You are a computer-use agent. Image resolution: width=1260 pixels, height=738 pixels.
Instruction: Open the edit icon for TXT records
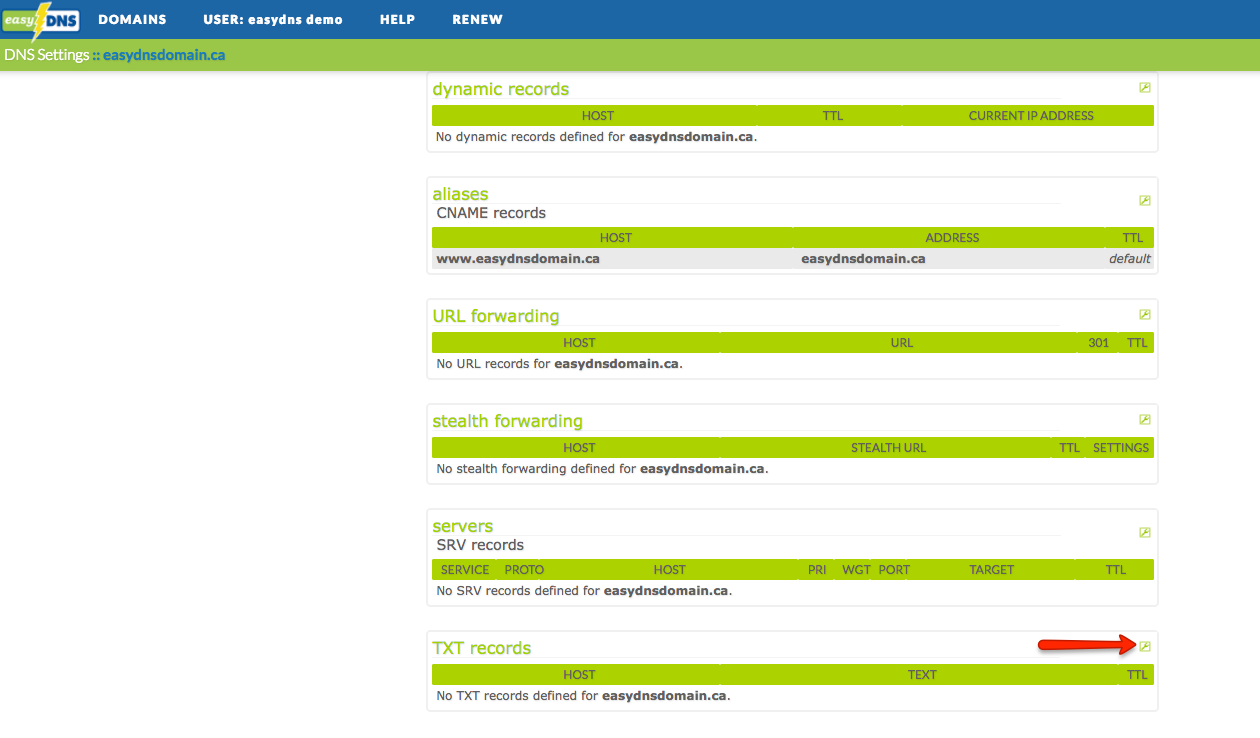[x=1145, y=646]
